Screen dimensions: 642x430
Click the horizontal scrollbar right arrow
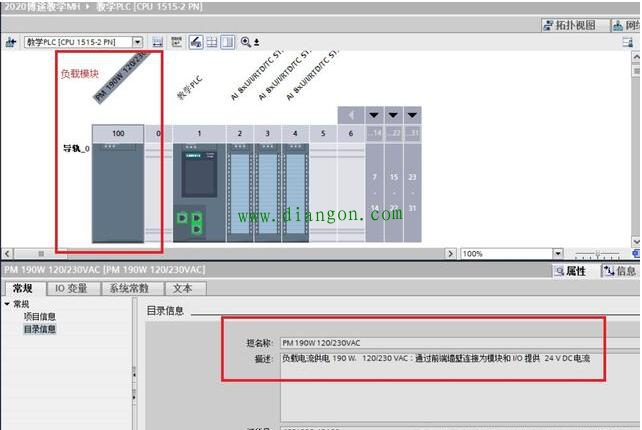click(x=450, y=253)
